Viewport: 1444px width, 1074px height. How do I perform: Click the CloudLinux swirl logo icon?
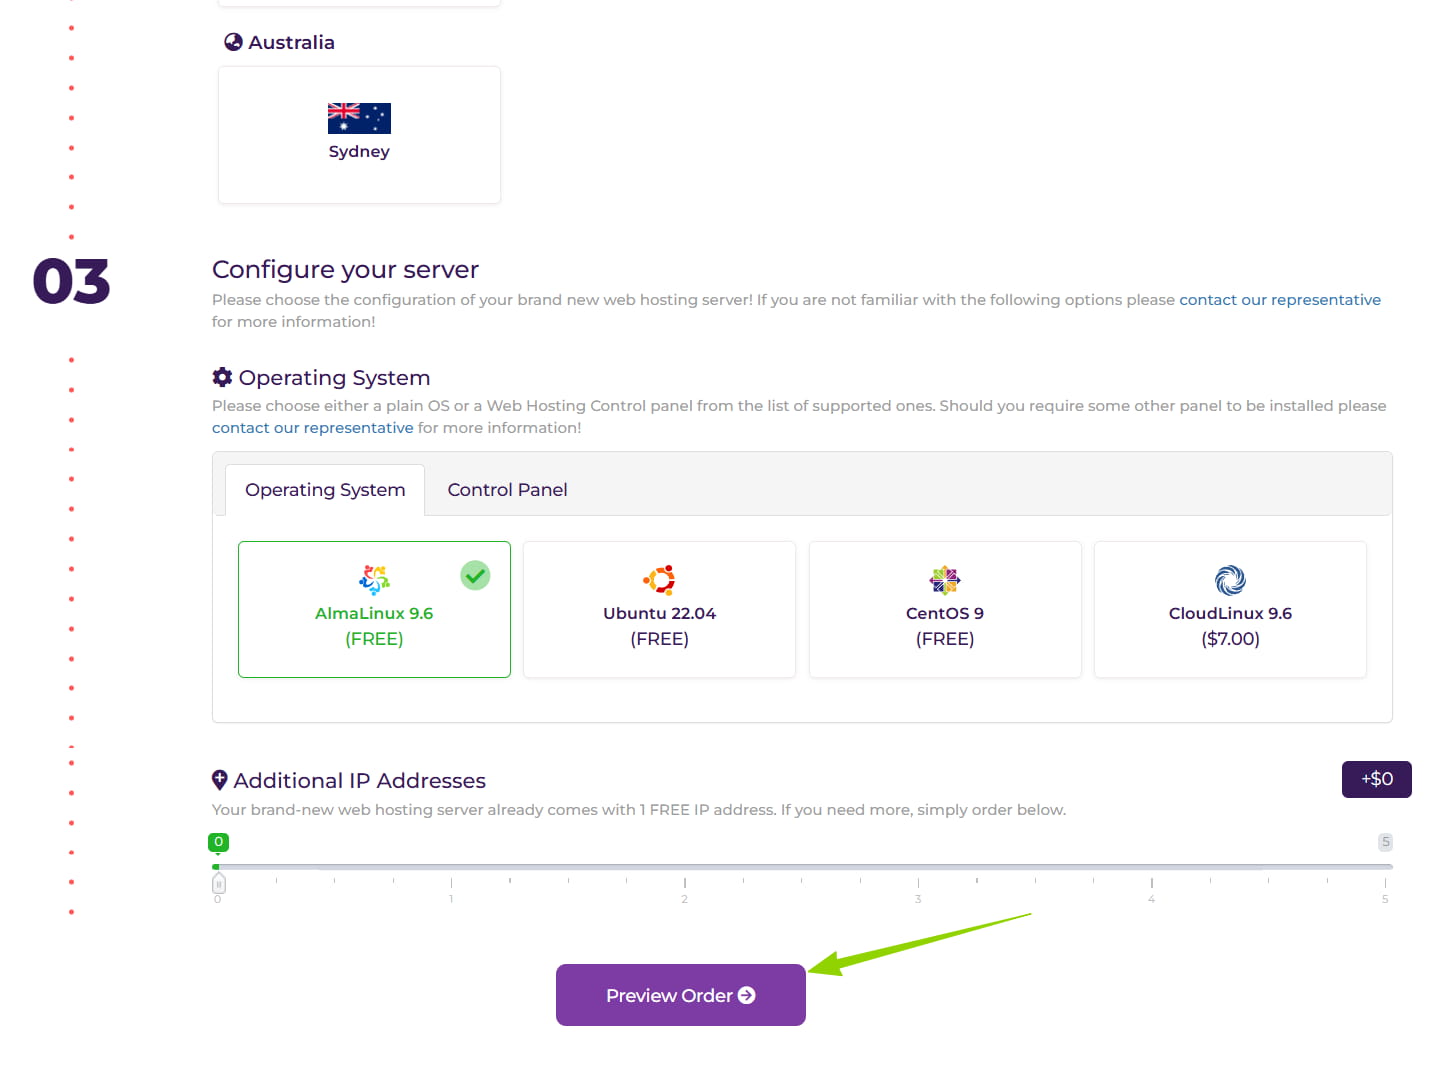pos(1230,580)
